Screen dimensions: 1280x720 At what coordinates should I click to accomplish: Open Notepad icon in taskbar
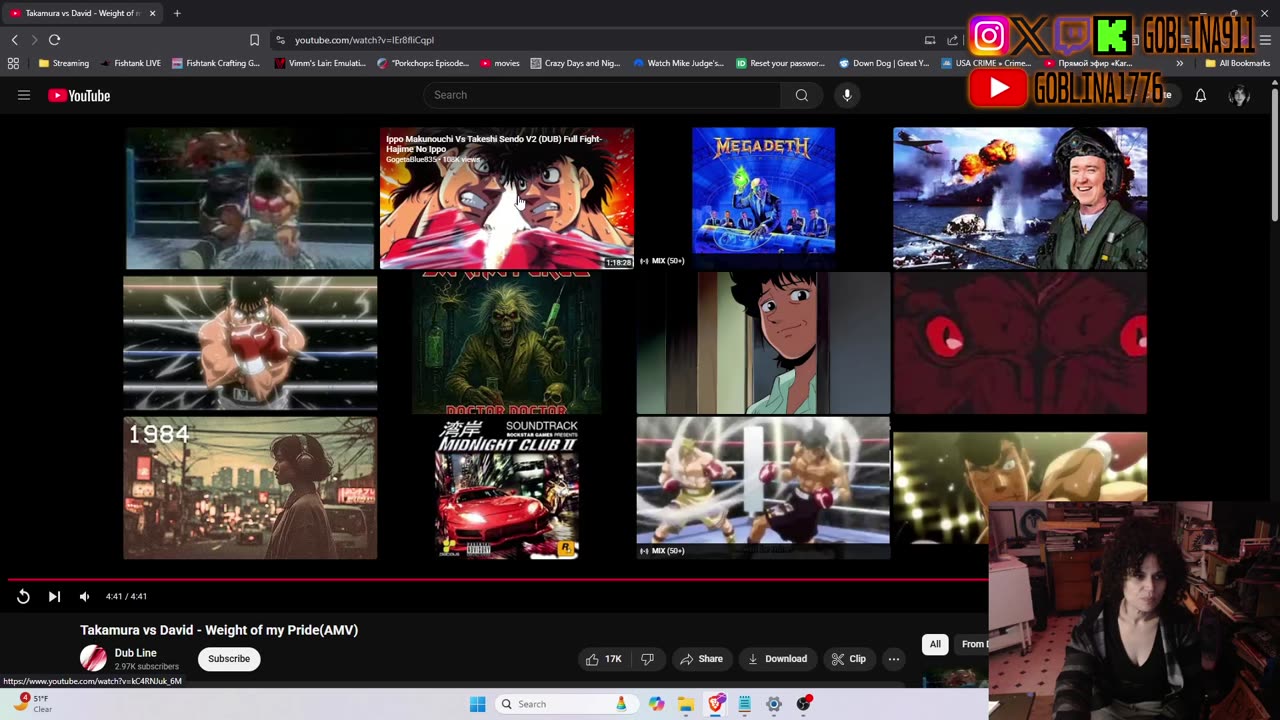click(745, 704)
